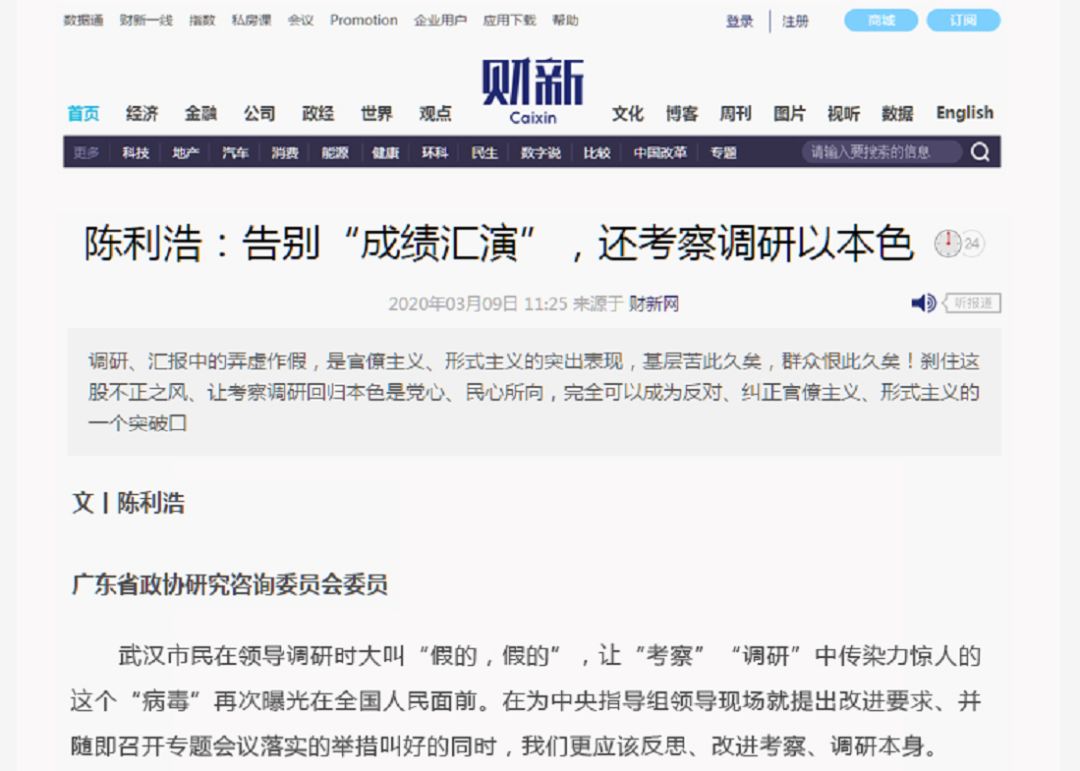The image size is (1080, 771).
Task: Click the 24 comment count bubble
Action: [972, 243]
